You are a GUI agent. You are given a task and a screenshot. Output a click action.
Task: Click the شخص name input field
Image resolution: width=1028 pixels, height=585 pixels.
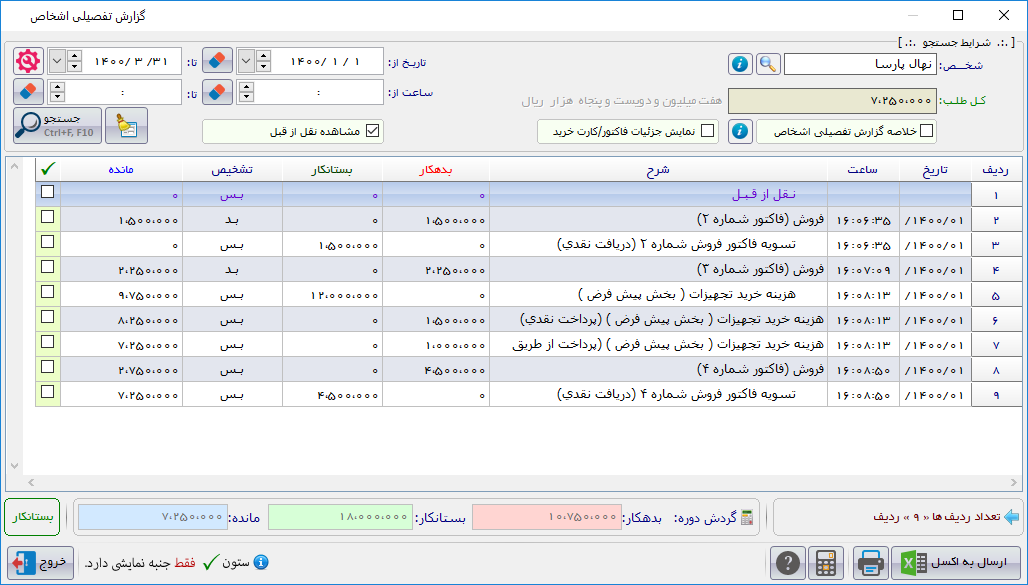pyautogui.click(x=860, y=64)
